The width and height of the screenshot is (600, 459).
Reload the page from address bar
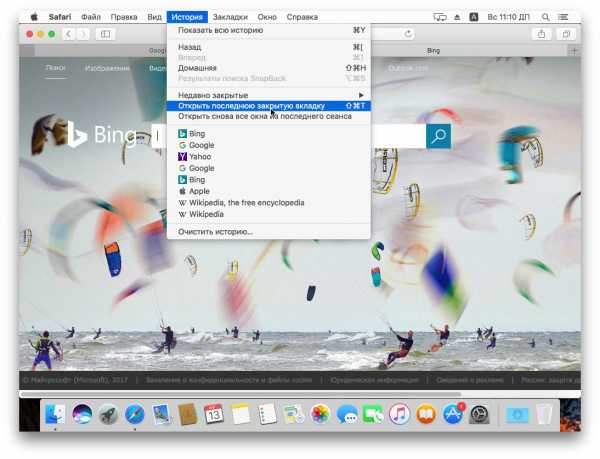point(409,34)
